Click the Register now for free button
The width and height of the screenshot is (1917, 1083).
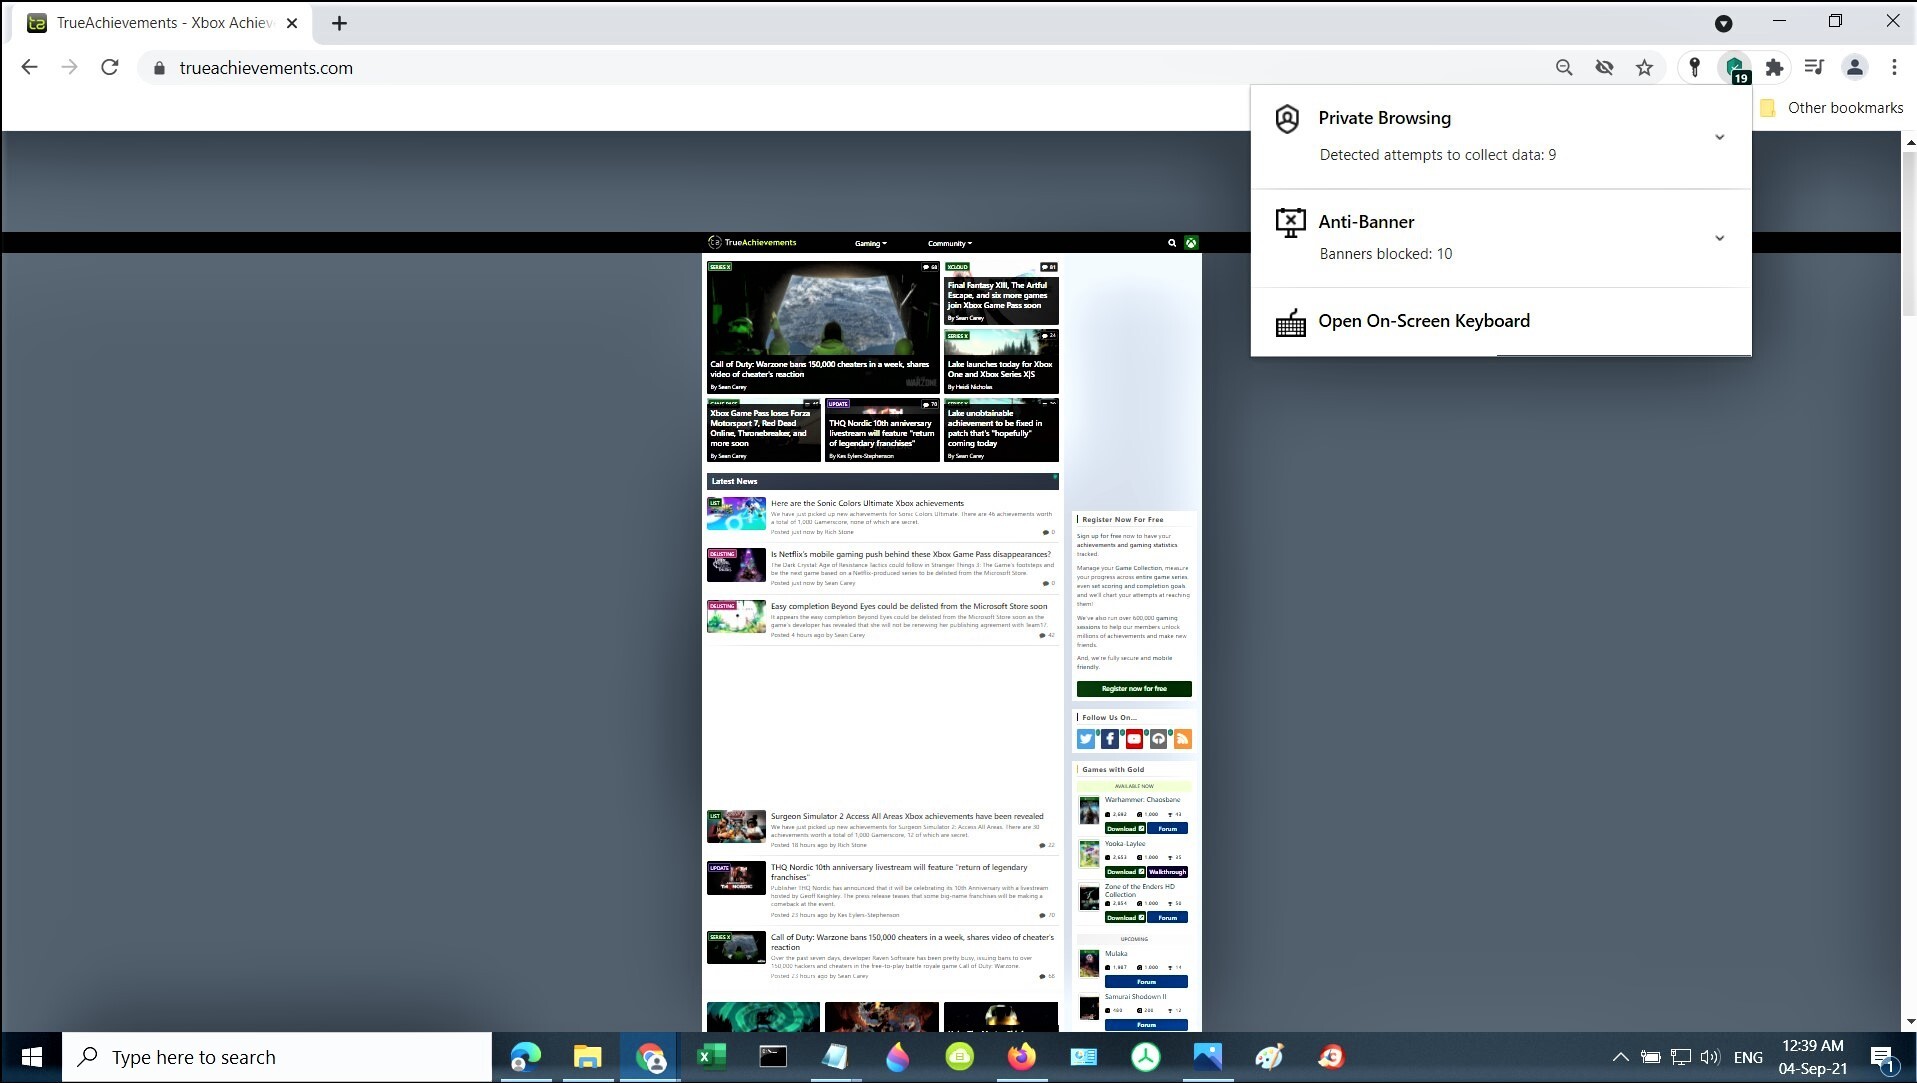click(x=1134, y=689)
